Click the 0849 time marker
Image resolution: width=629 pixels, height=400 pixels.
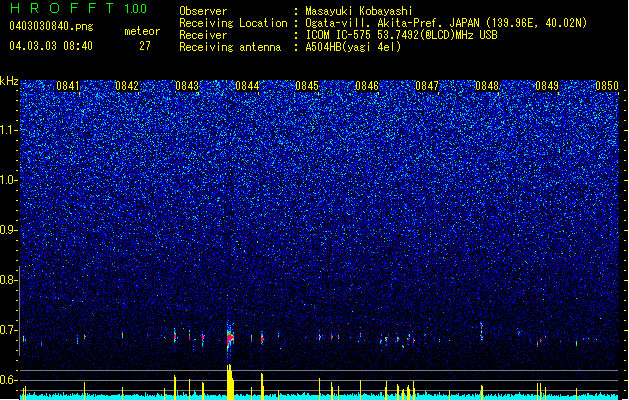pyautogui.click(x=547, y=86)
